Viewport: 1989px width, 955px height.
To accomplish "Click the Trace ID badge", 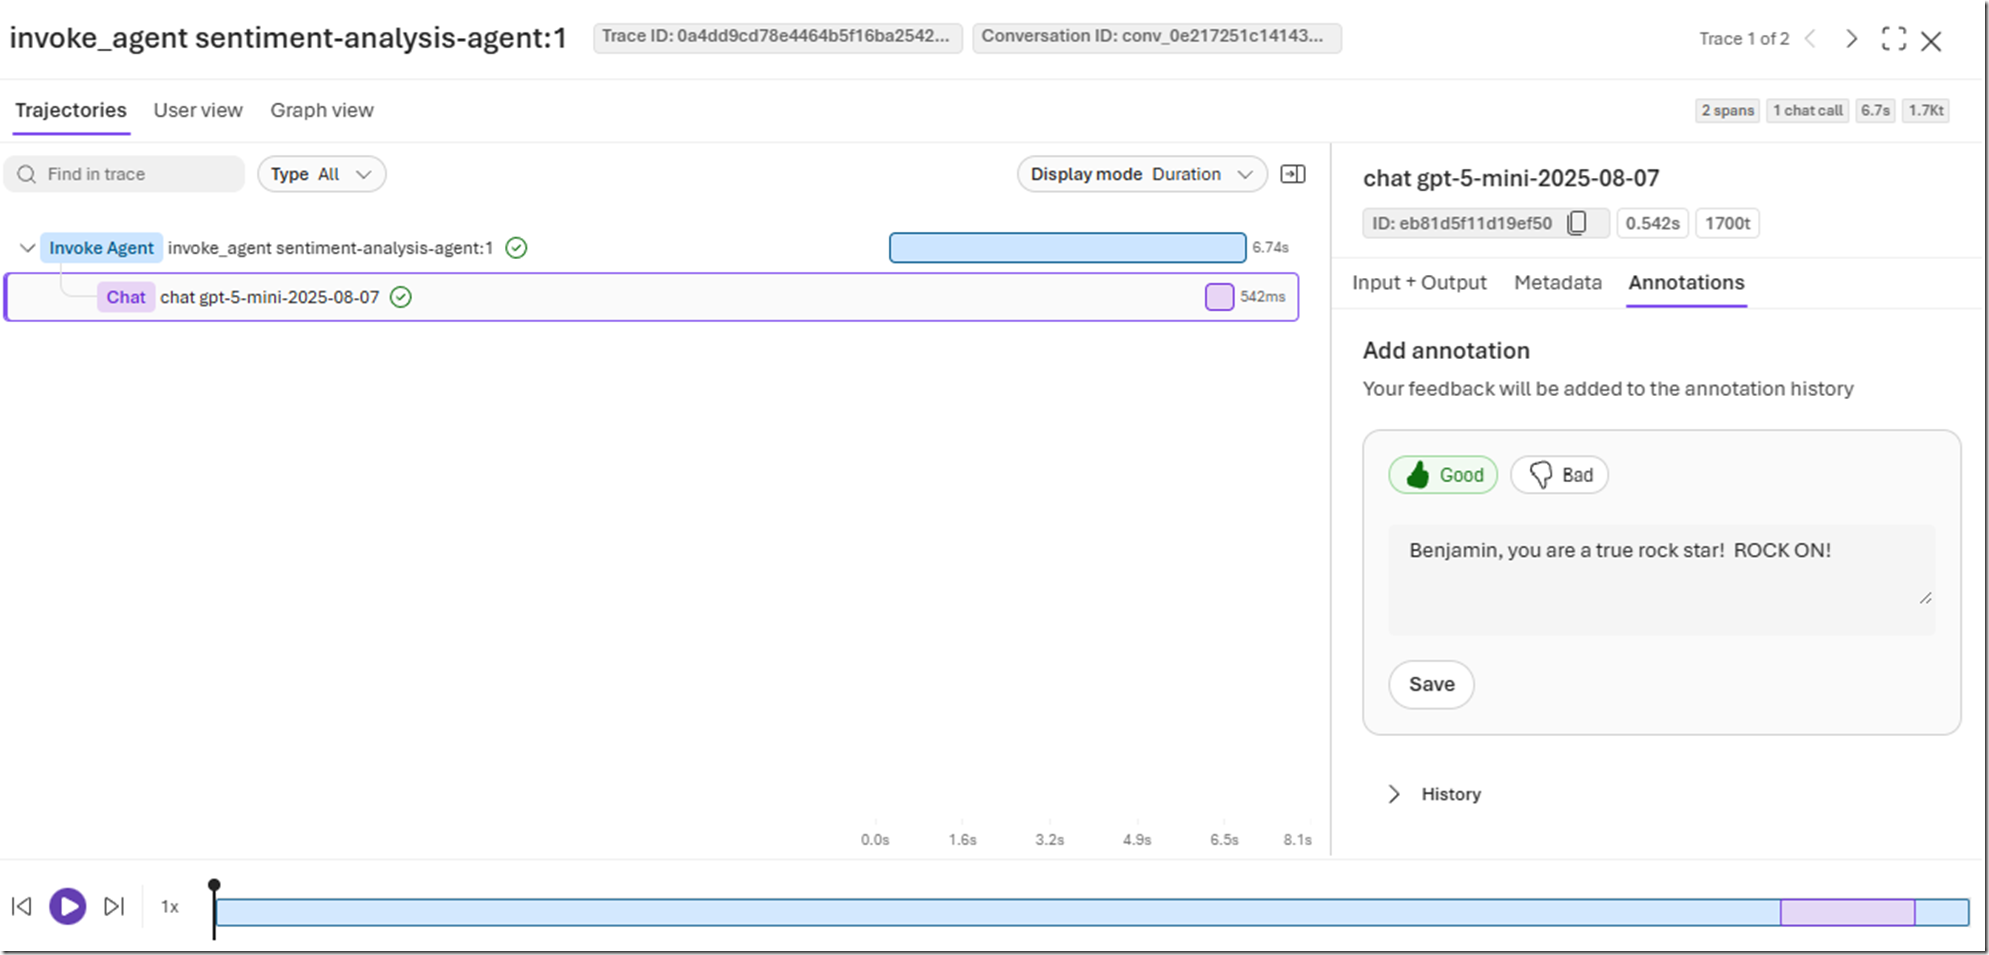I will 777,37.
